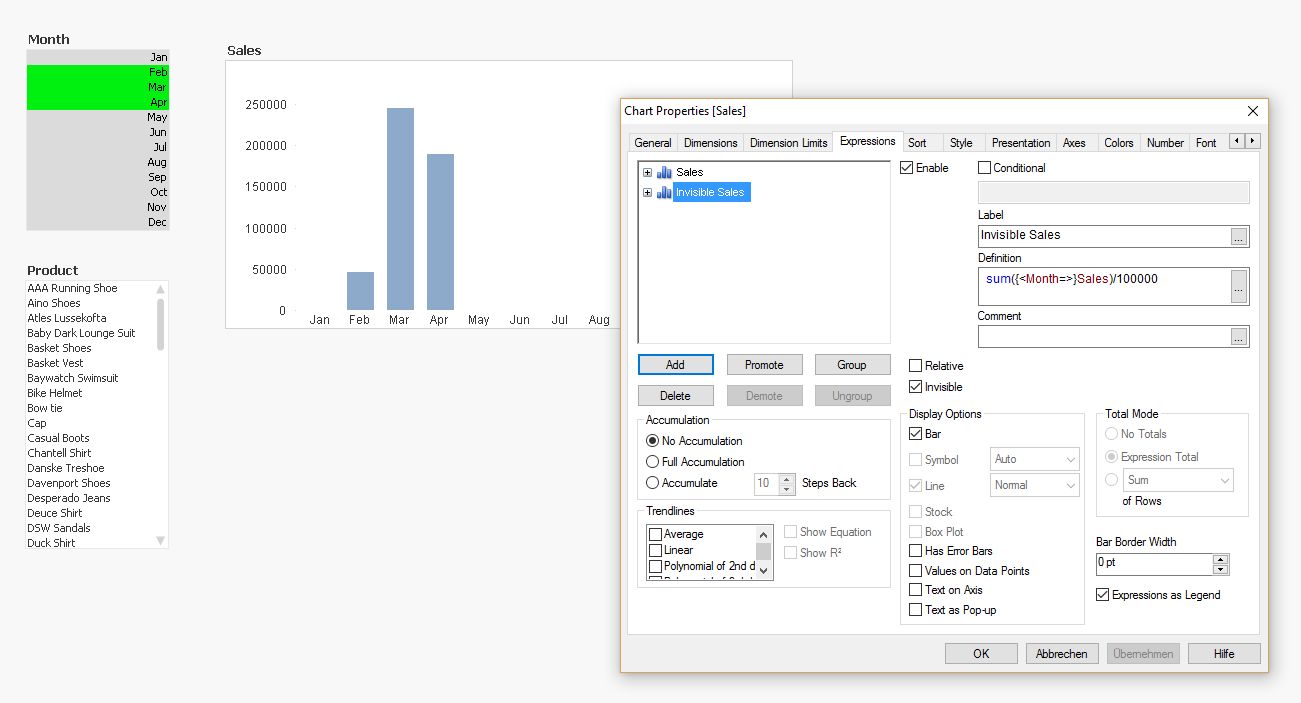Open the Colors tab
The height and width of the screenshot is (703, 1301).
pos(1119,143)
